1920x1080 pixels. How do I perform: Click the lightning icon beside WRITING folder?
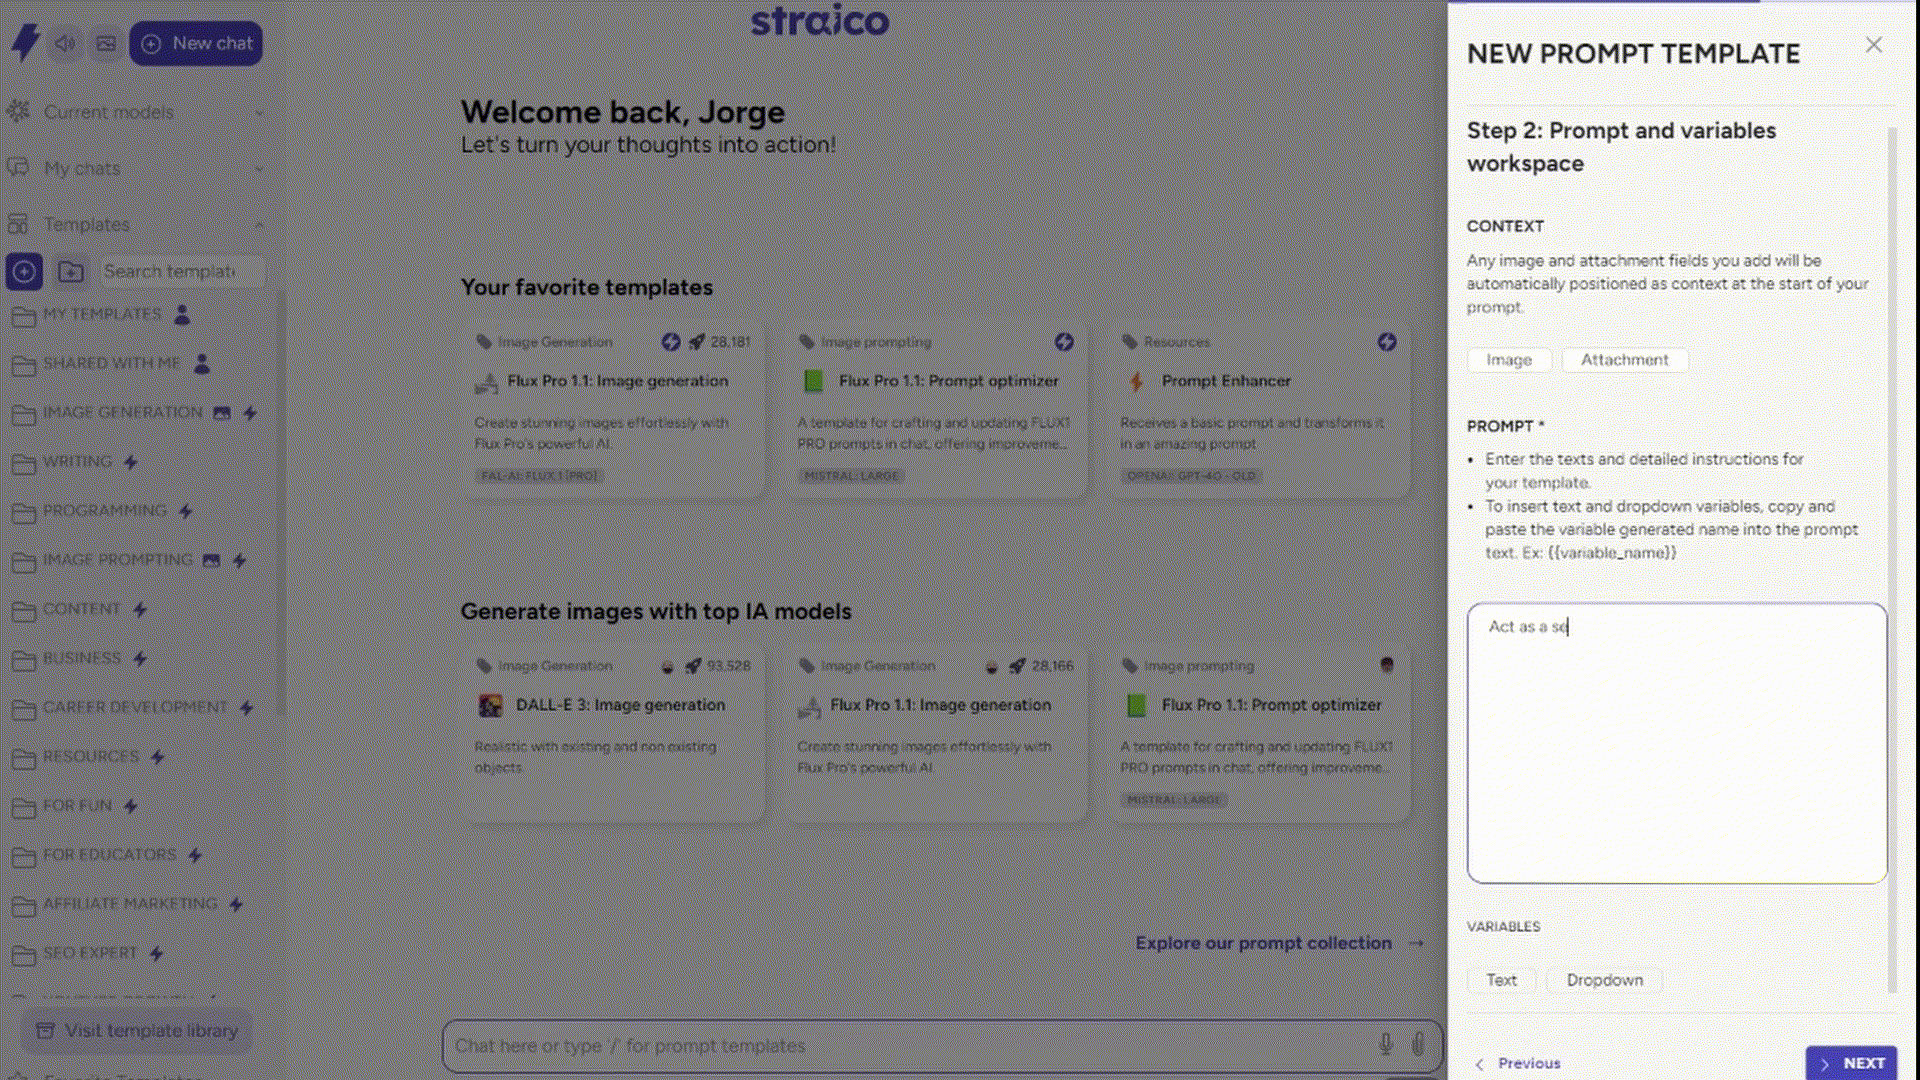point(131,461)
